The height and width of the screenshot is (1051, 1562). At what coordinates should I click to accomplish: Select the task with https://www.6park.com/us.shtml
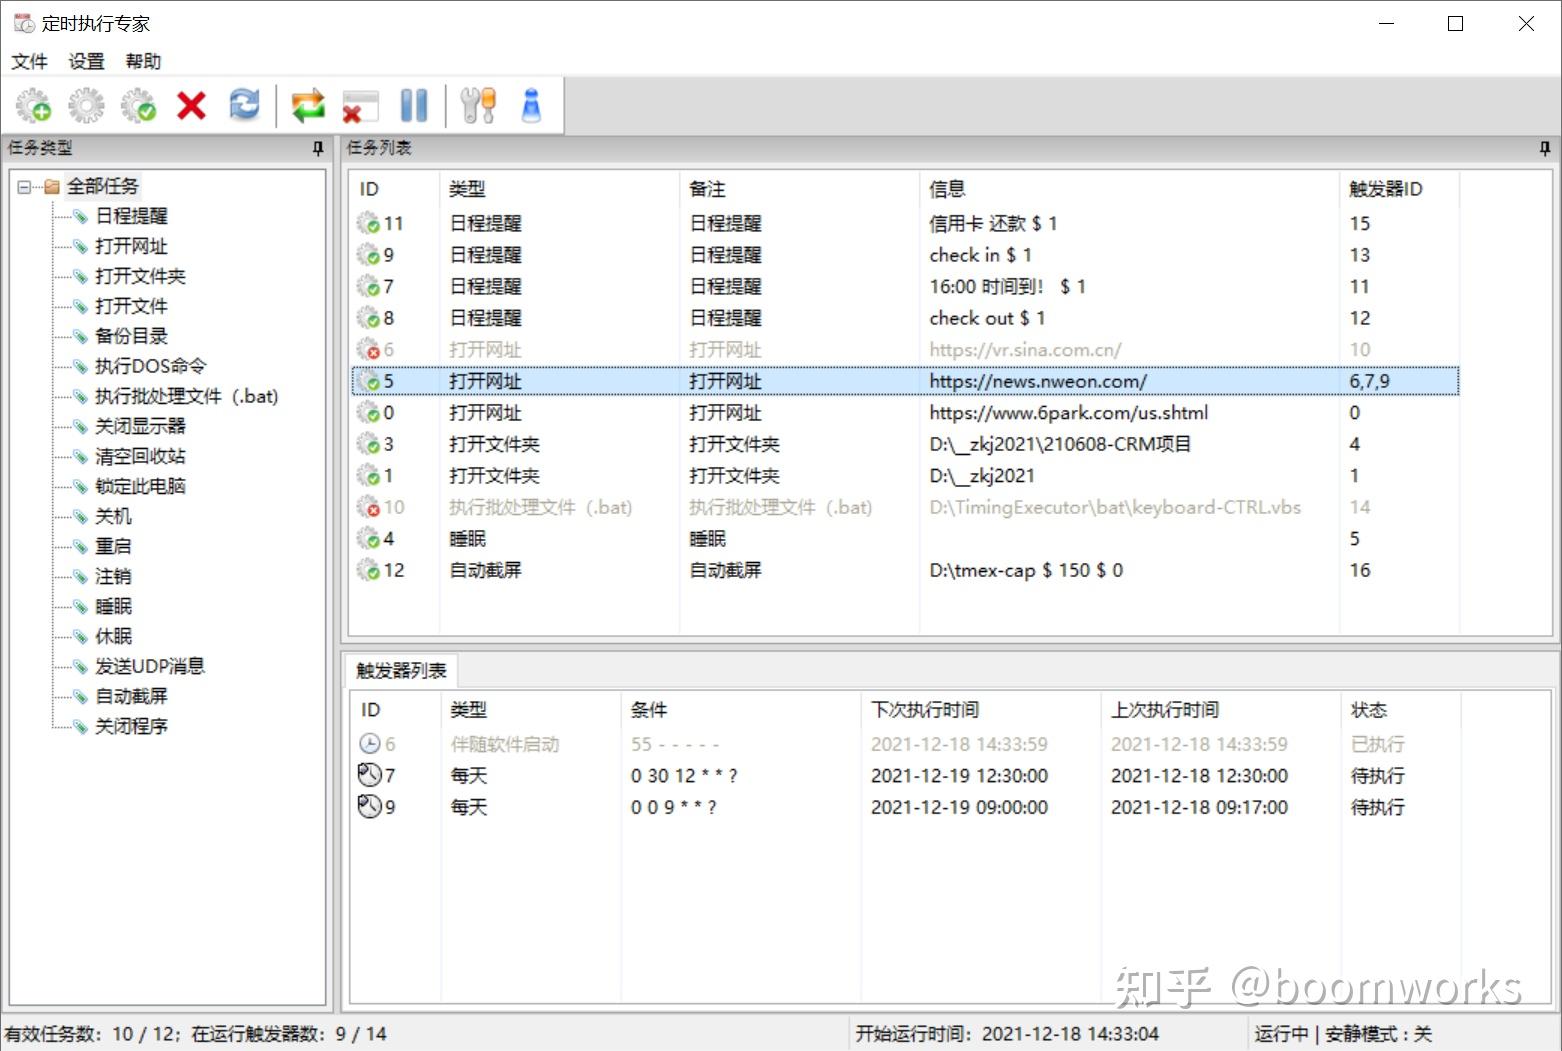905,412
